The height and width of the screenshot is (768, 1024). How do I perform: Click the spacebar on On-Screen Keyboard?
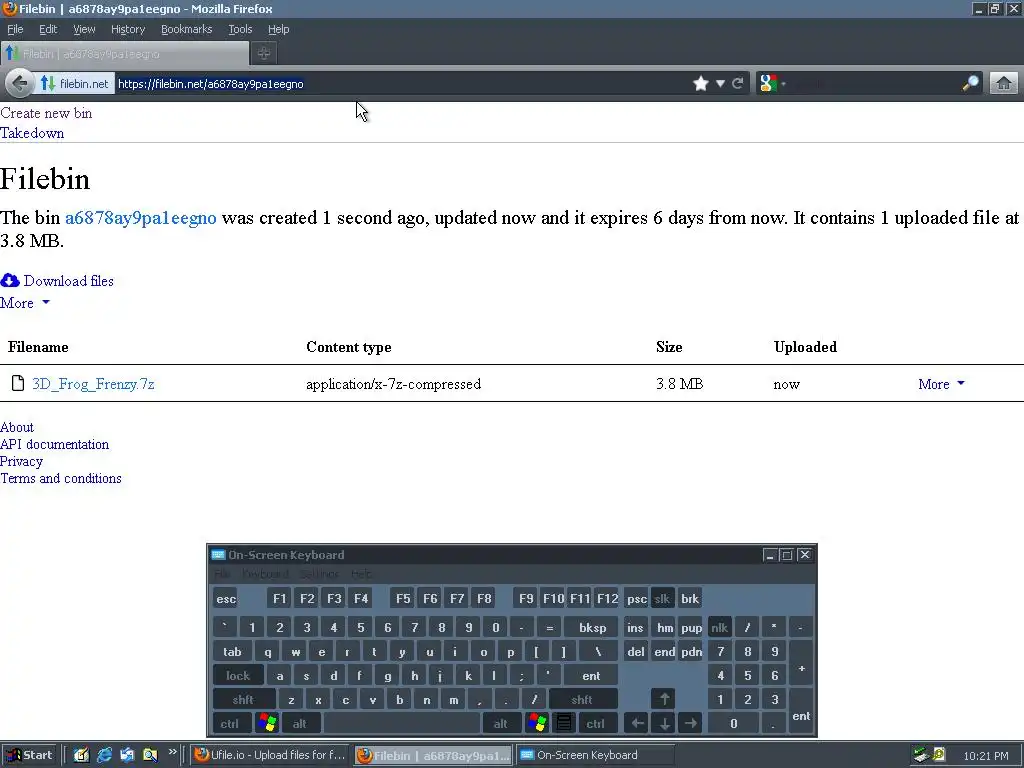(x=402, y=724)
